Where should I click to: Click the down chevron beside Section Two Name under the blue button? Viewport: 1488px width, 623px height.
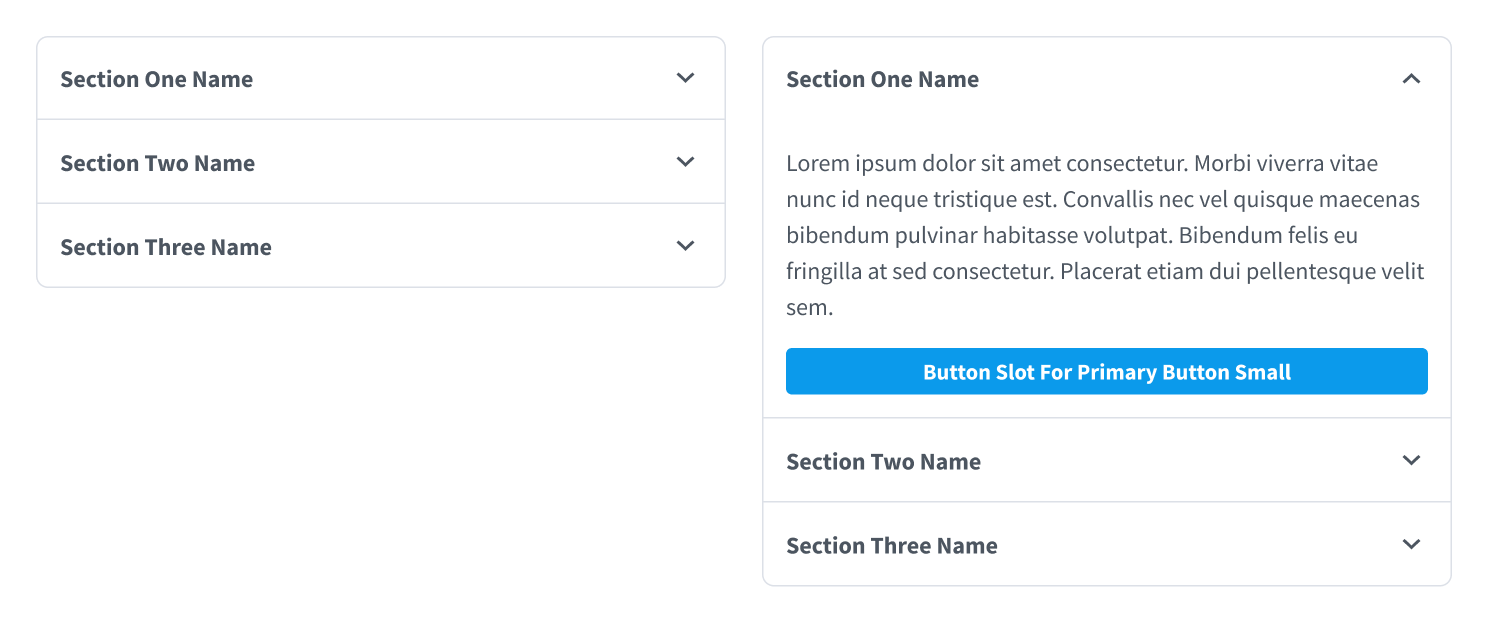(x=1411, y=460)
